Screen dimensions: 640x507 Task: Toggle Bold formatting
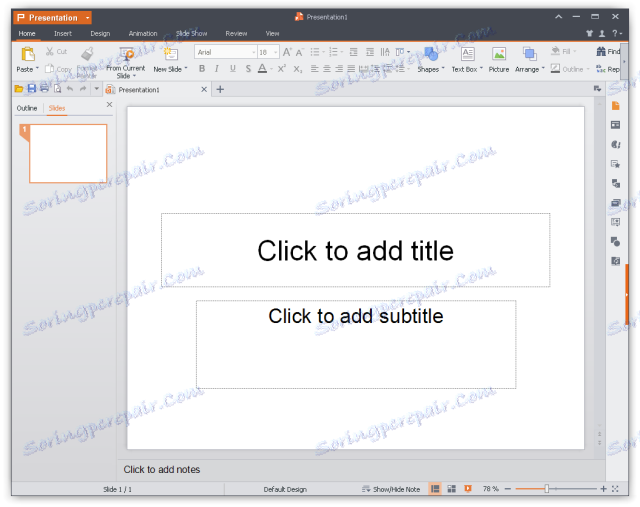(202, 69)
